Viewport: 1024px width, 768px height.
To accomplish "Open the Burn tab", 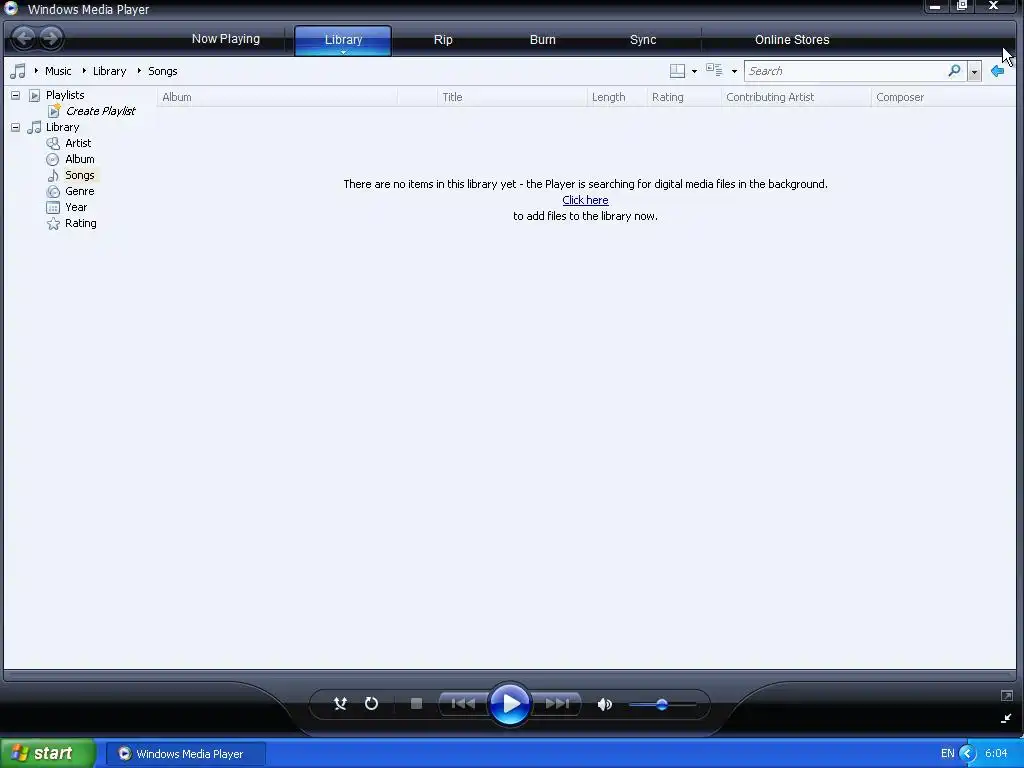I will (x=543, y=40).
